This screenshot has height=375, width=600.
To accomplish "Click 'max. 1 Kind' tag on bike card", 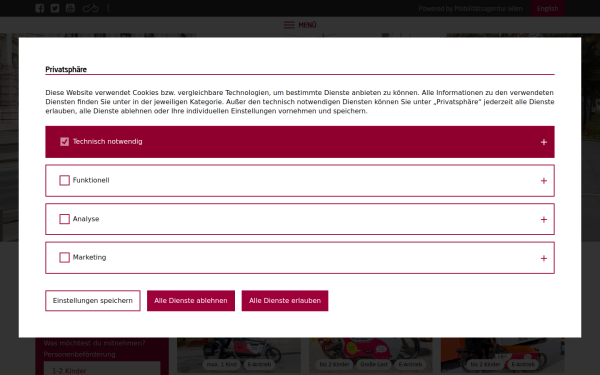I will point(222,364).
